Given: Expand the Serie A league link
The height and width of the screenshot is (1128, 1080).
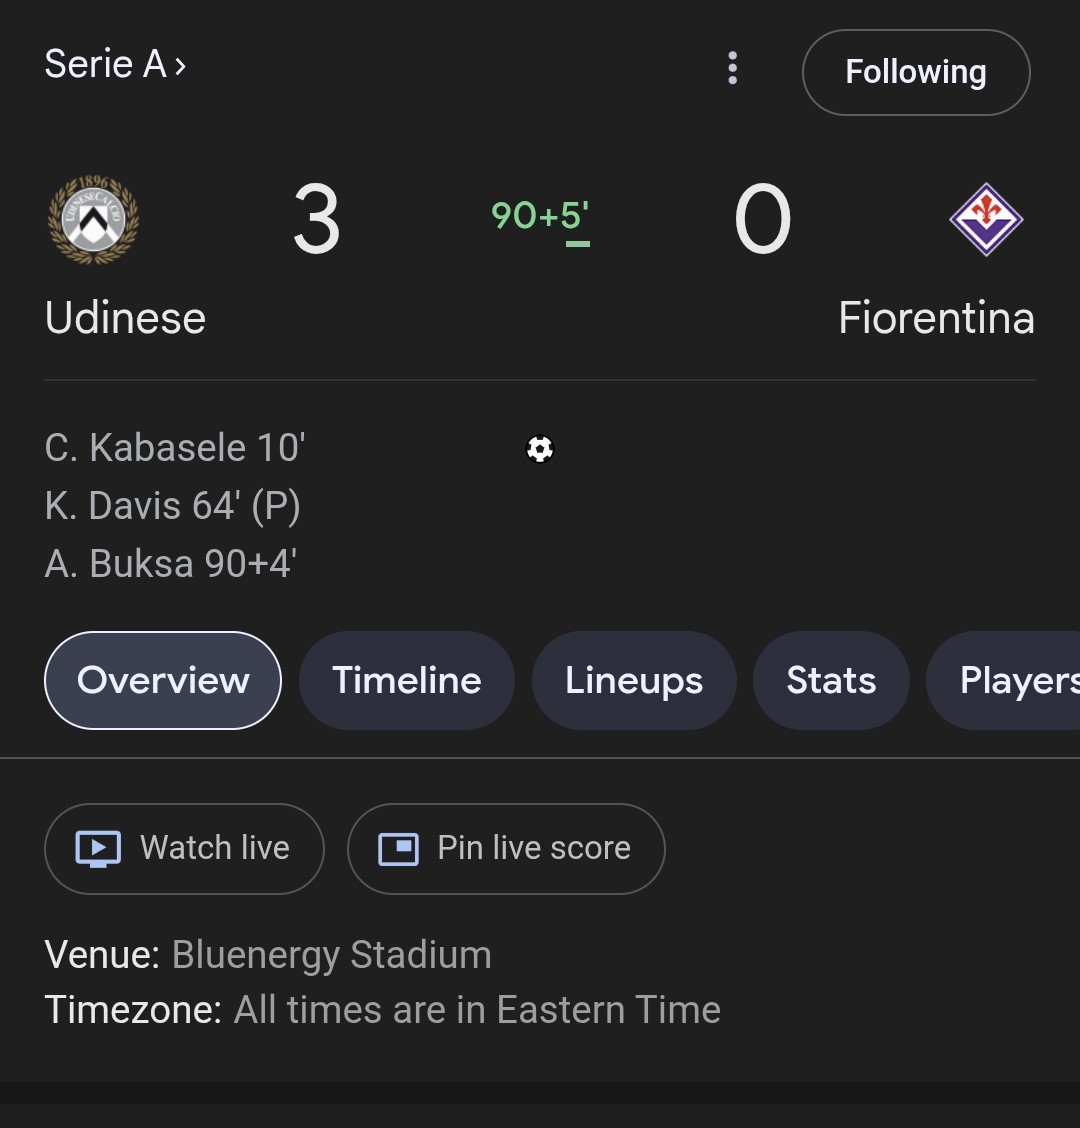Looking at the screenshot, I should click(115, 65).
